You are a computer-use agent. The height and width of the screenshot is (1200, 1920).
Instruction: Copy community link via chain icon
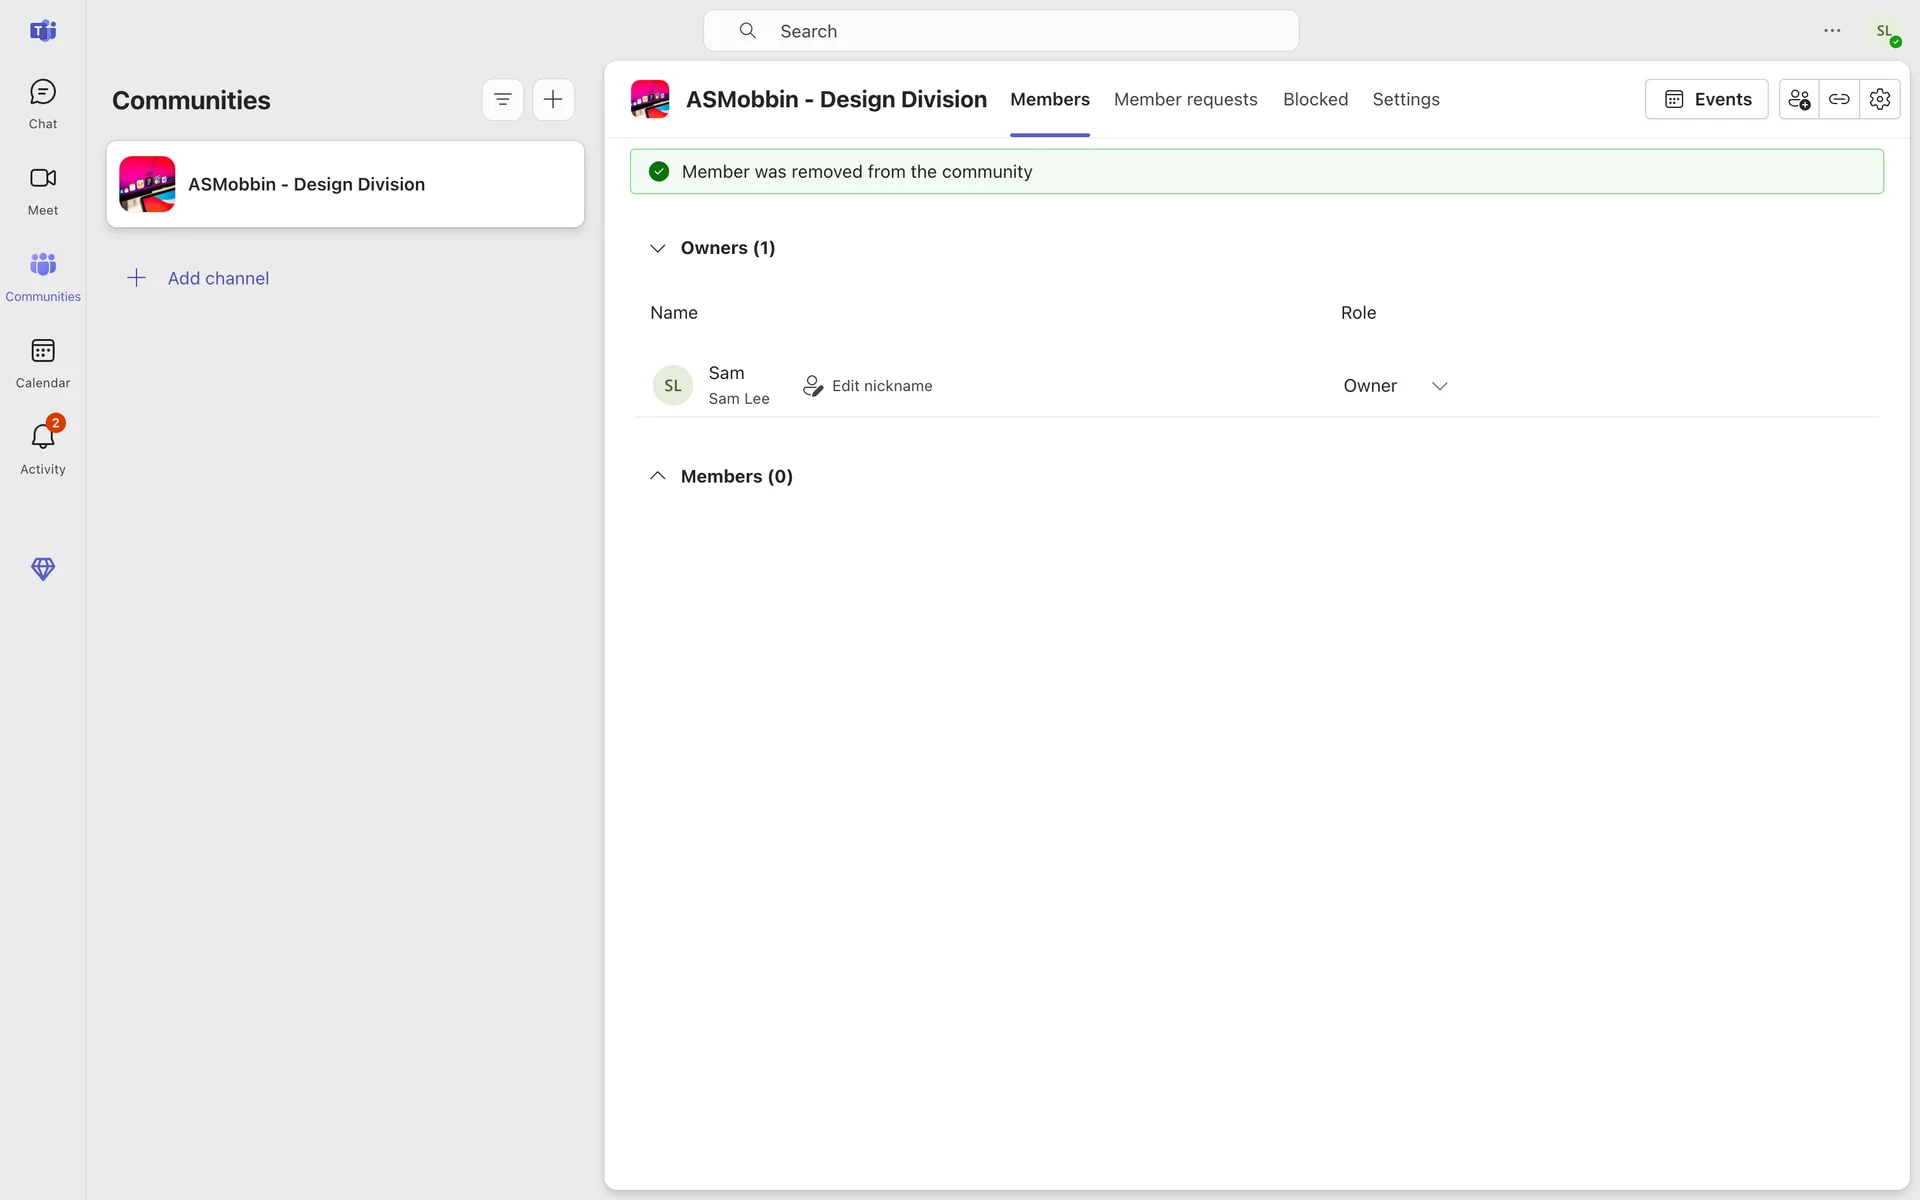(x=1839, y=99)
